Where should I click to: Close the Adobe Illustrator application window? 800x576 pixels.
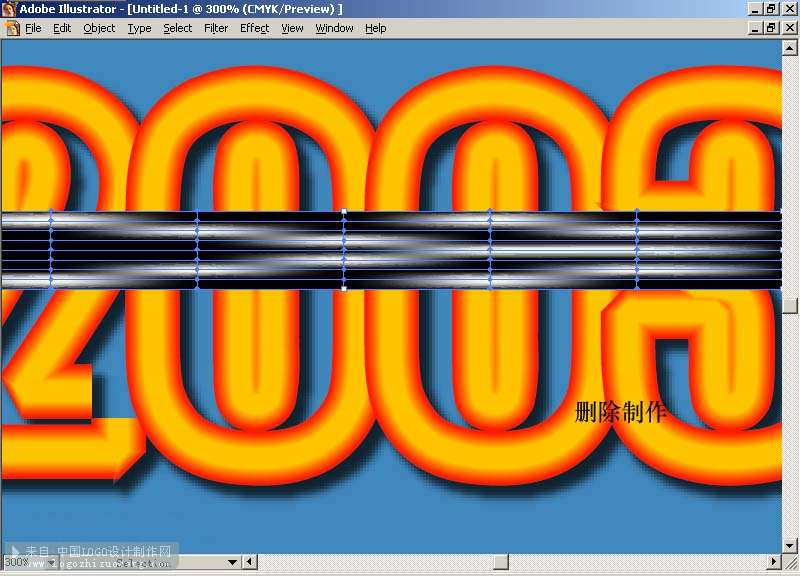[790, 9]
